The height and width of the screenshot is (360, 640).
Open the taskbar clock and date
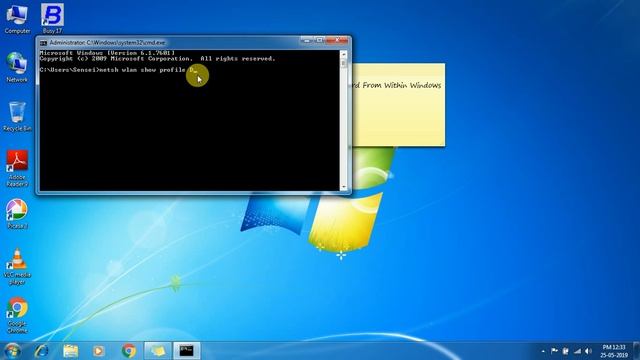pos(614,351)
